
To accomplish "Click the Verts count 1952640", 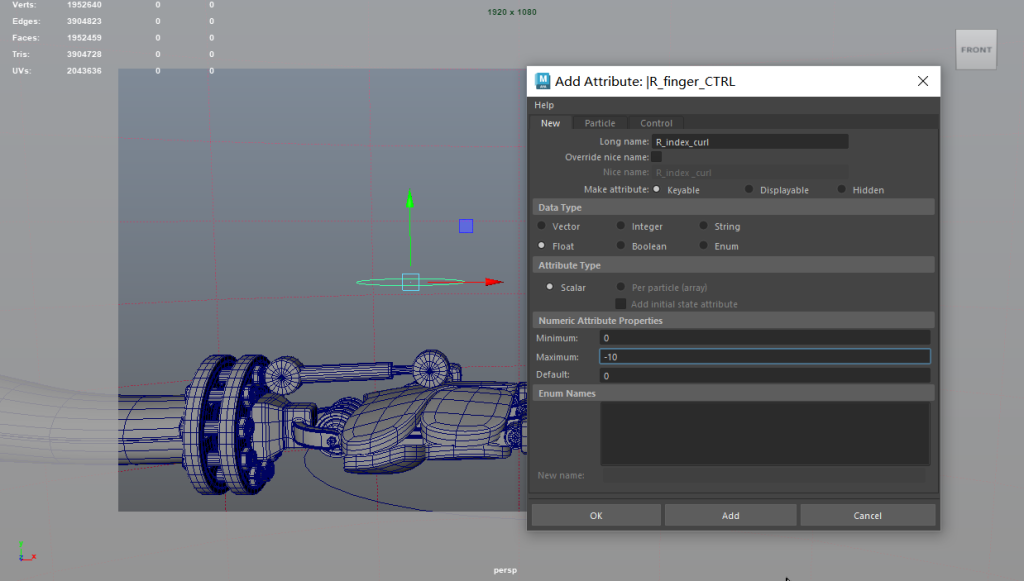I will click(84, 5).
